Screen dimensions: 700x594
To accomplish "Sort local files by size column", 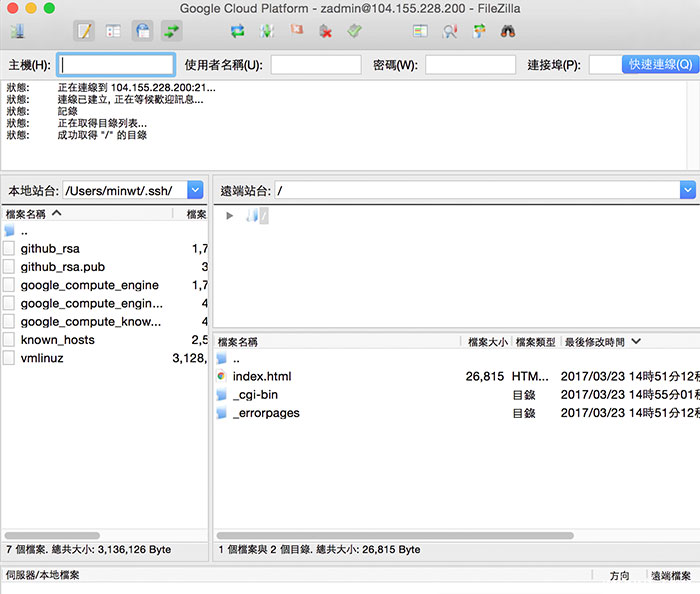I will (x=191, y=214).
